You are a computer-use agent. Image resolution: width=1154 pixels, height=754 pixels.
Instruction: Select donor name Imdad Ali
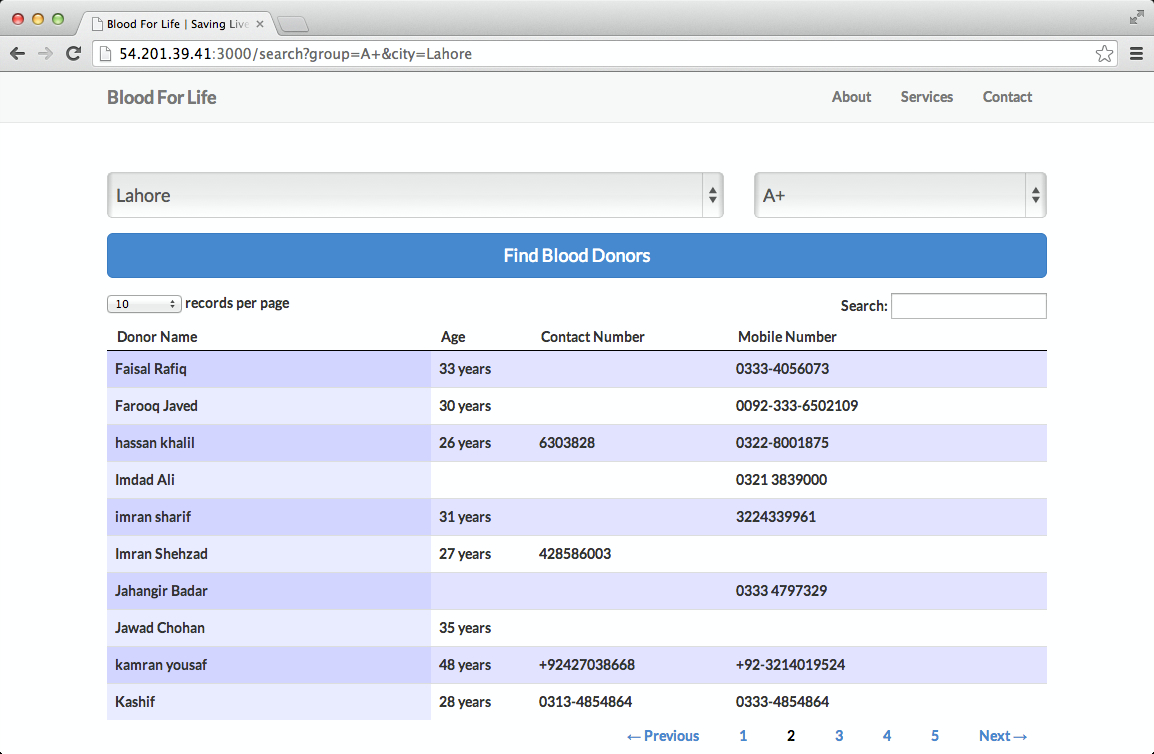[x=145, y=479]
